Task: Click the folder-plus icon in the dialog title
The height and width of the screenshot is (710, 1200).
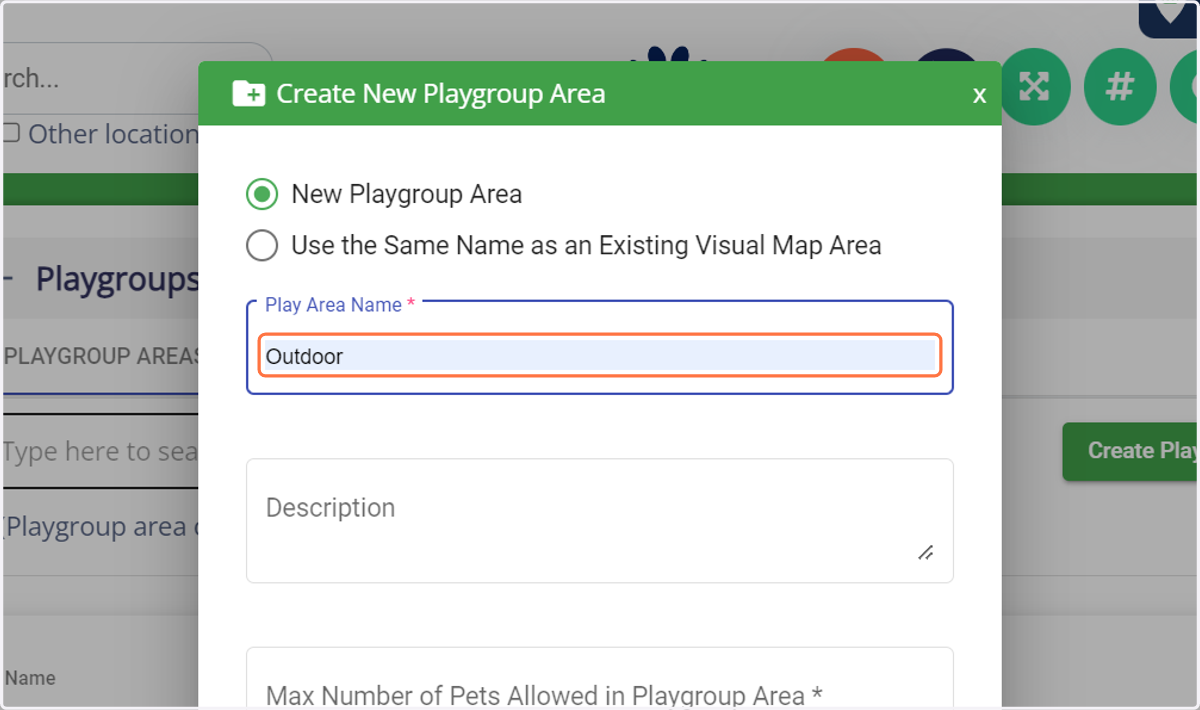Action: [x=248, y=94]
